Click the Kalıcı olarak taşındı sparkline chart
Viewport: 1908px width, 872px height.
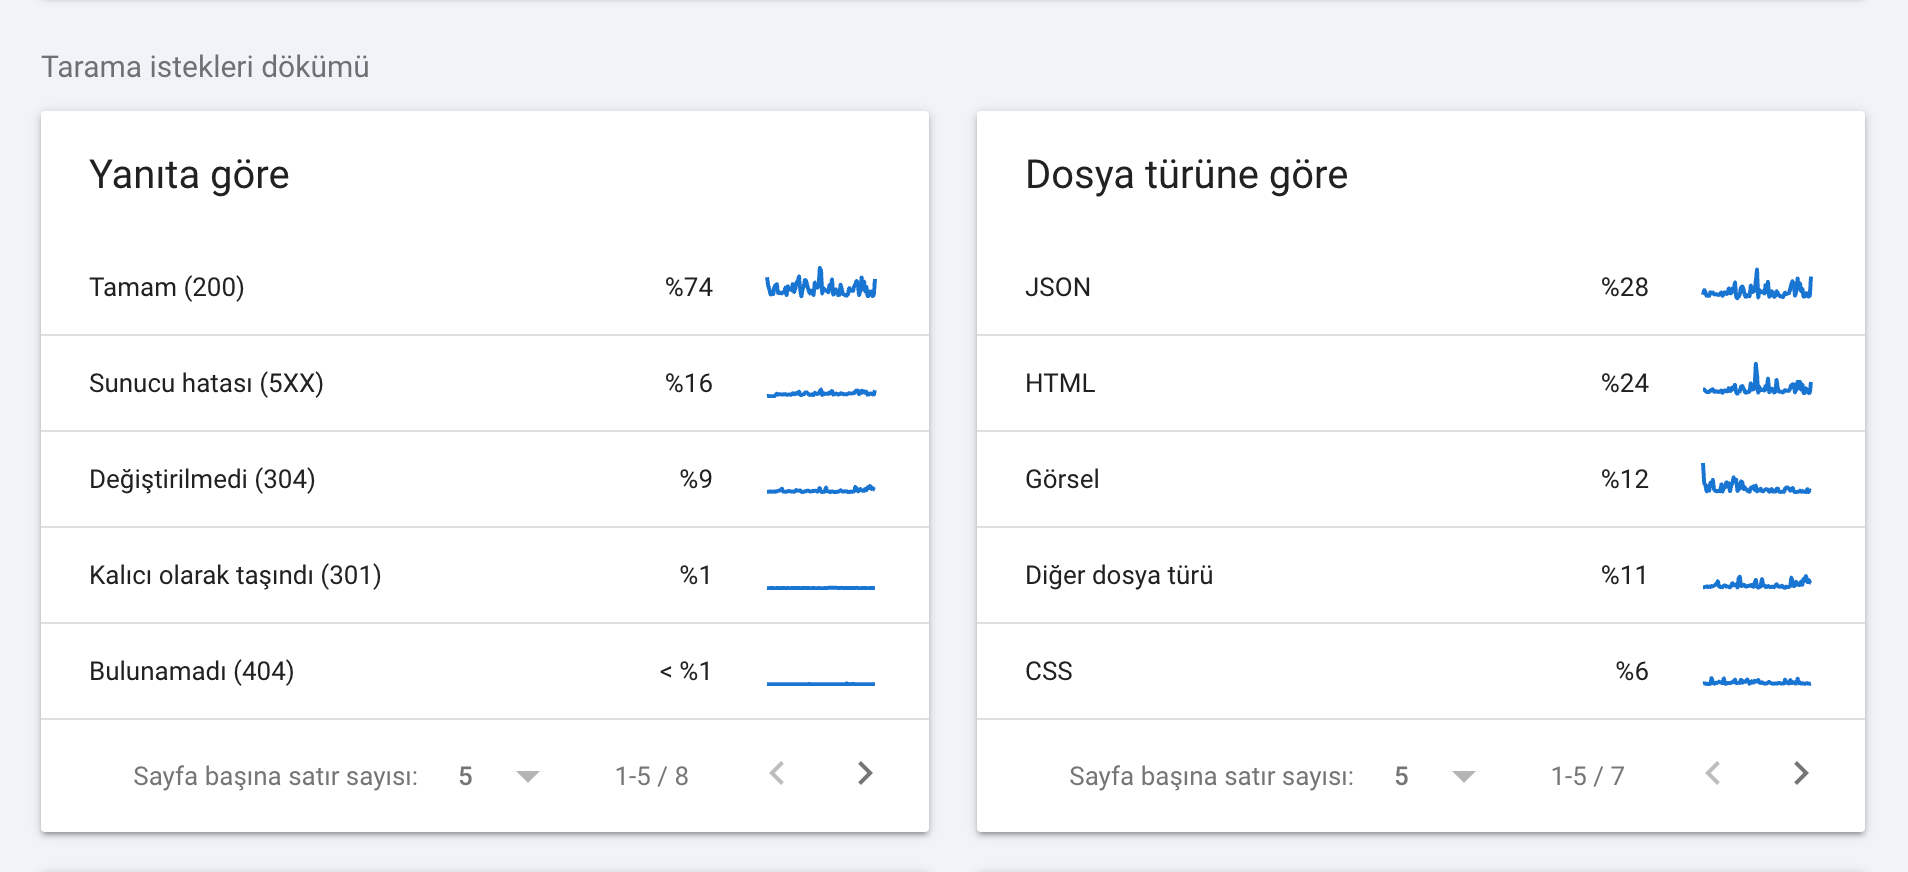[x=821, y=587]
